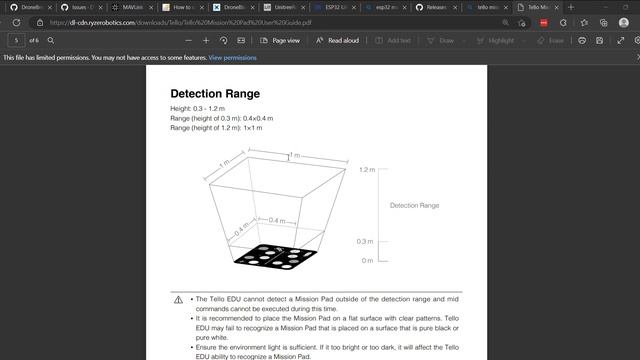
Task: Click the Mission Pad image in diagram
Action: coord(275,257)
